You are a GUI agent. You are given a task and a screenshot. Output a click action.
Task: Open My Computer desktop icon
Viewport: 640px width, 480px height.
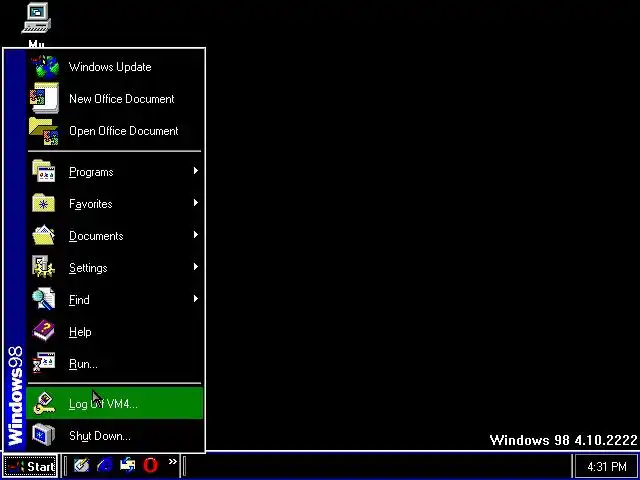[x=36, y=18]
